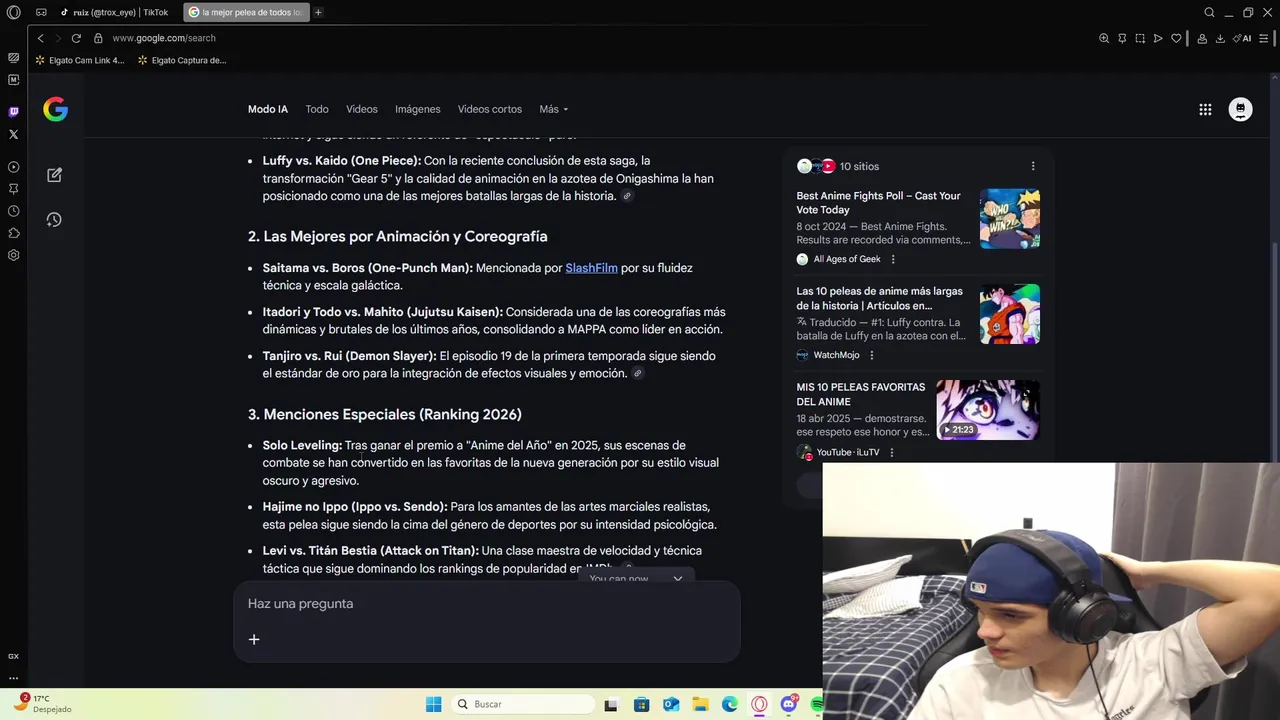Open X (Twitter) from Opera sidebar
The image size is (1280, 720).
(x=13, y=134)
